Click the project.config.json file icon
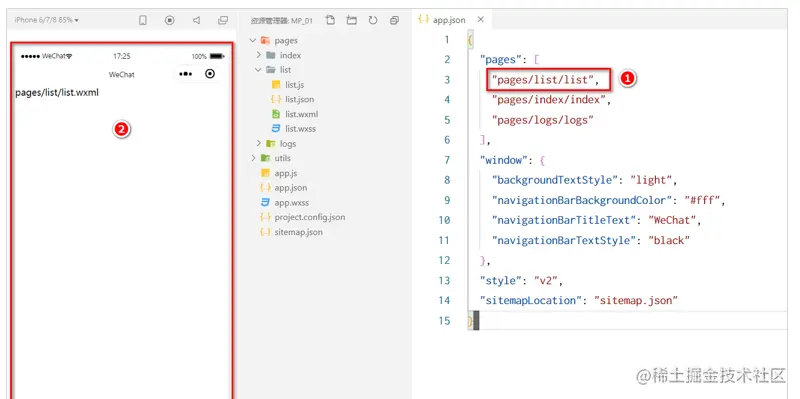The height and width of the screenshot is (399, 800). point(265,217)
